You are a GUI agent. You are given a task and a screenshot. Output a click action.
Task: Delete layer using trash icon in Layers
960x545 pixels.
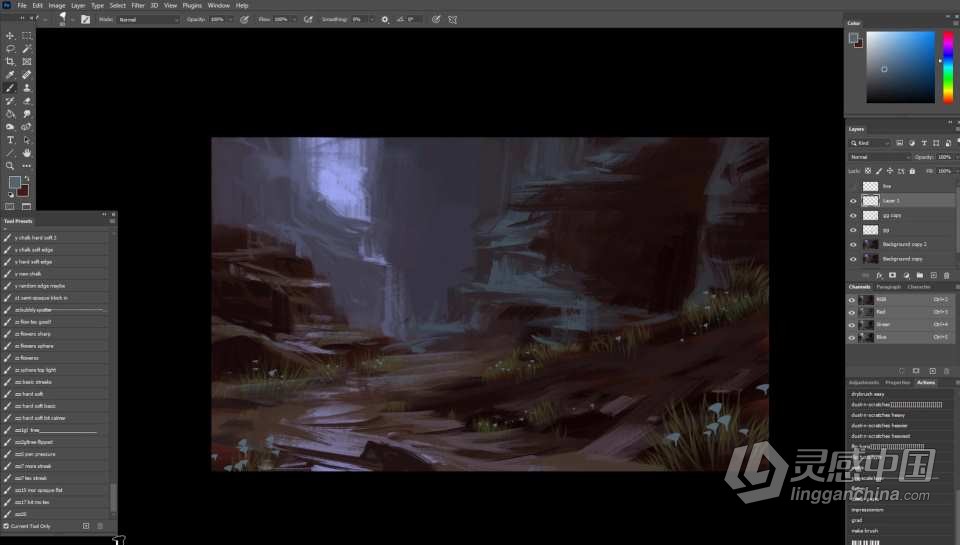[947, 276]
